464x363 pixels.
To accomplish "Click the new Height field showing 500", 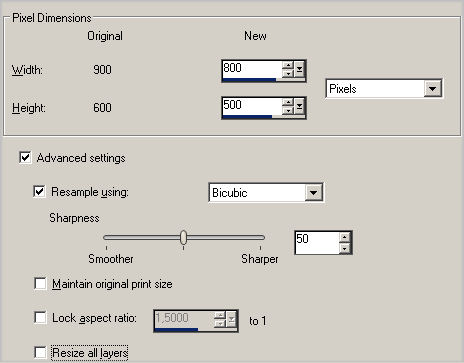I will click(x=252, y=106).
